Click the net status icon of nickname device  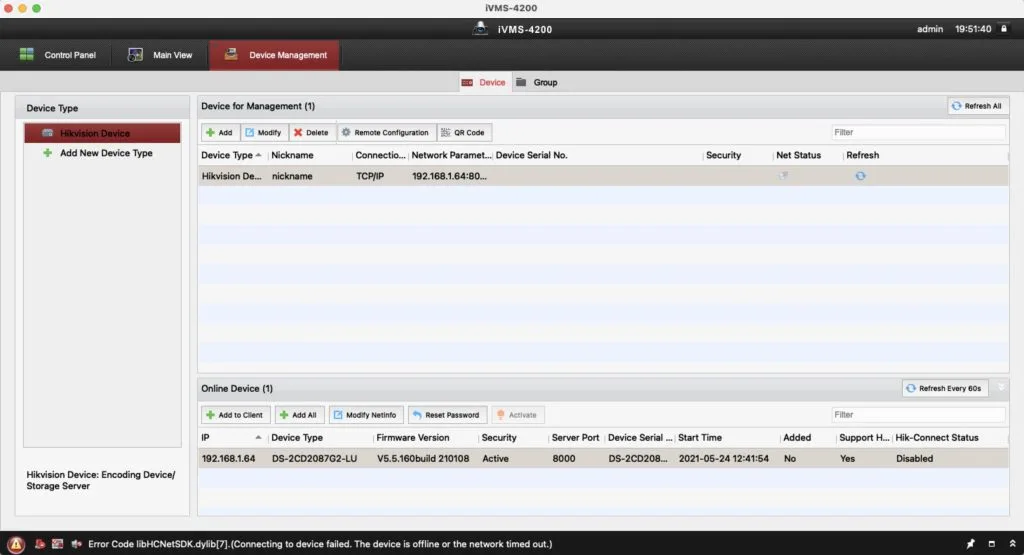click(x=783, y=176)
